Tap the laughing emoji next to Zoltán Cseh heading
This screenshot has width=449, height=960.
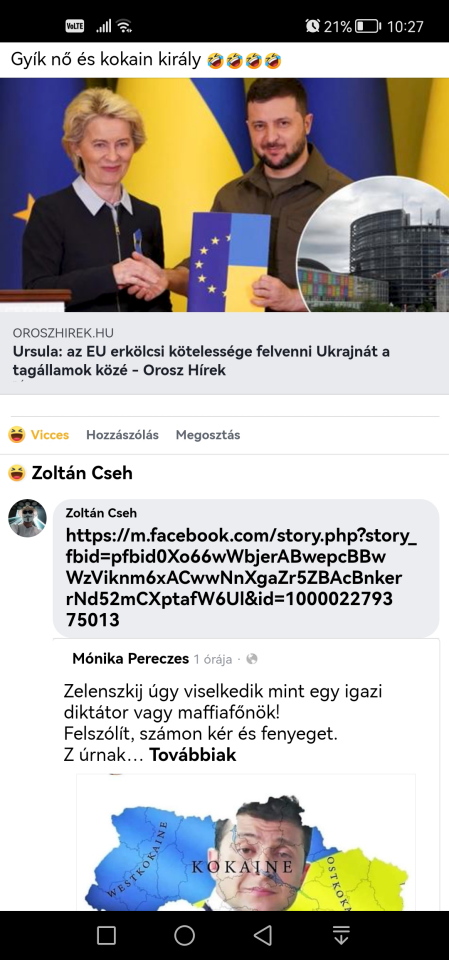[17, 473]
